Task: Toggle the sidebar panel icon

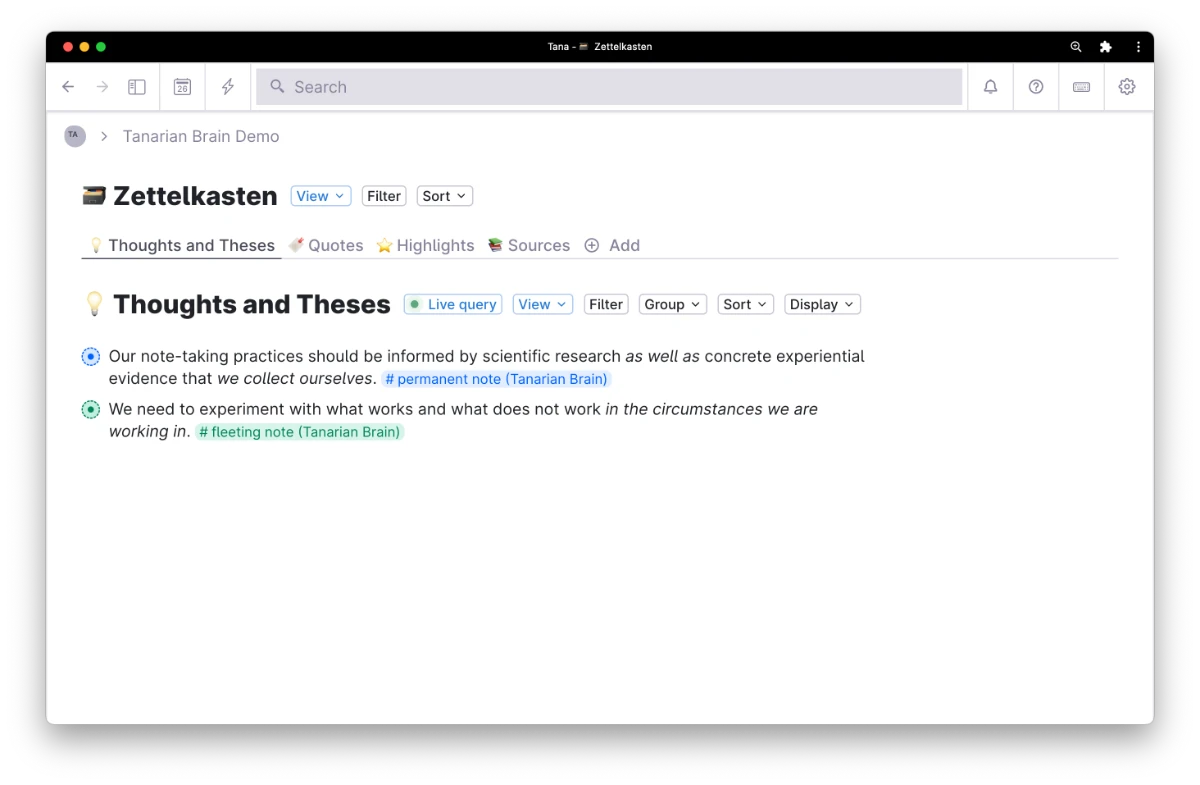Action: pos(137,87)
